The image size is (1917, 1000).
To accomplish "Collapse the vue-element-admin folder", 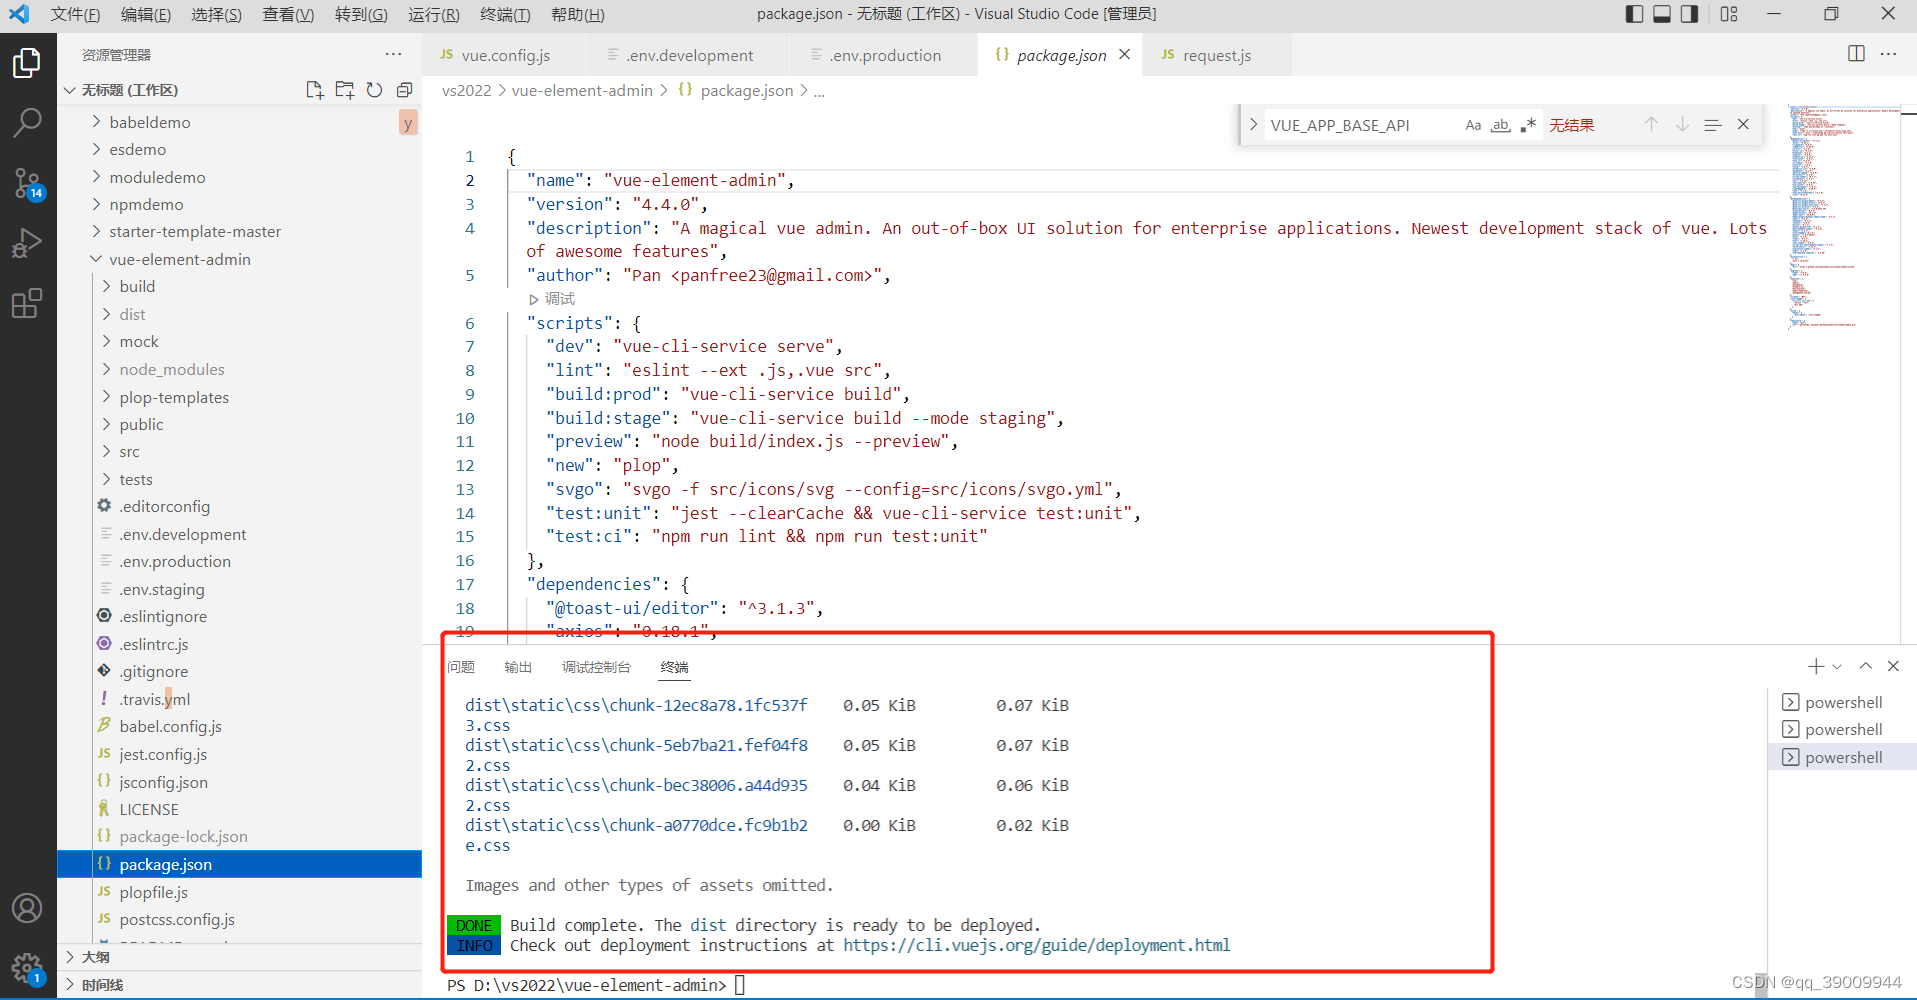I will point(180,259).
